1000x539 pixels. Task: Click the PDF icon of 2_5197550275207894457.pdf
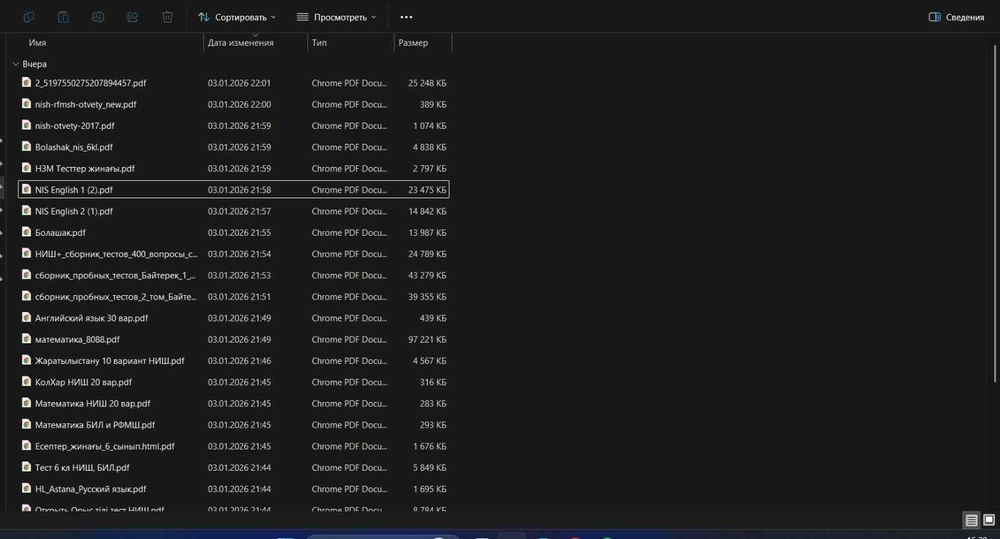click(x=26, y=82)
